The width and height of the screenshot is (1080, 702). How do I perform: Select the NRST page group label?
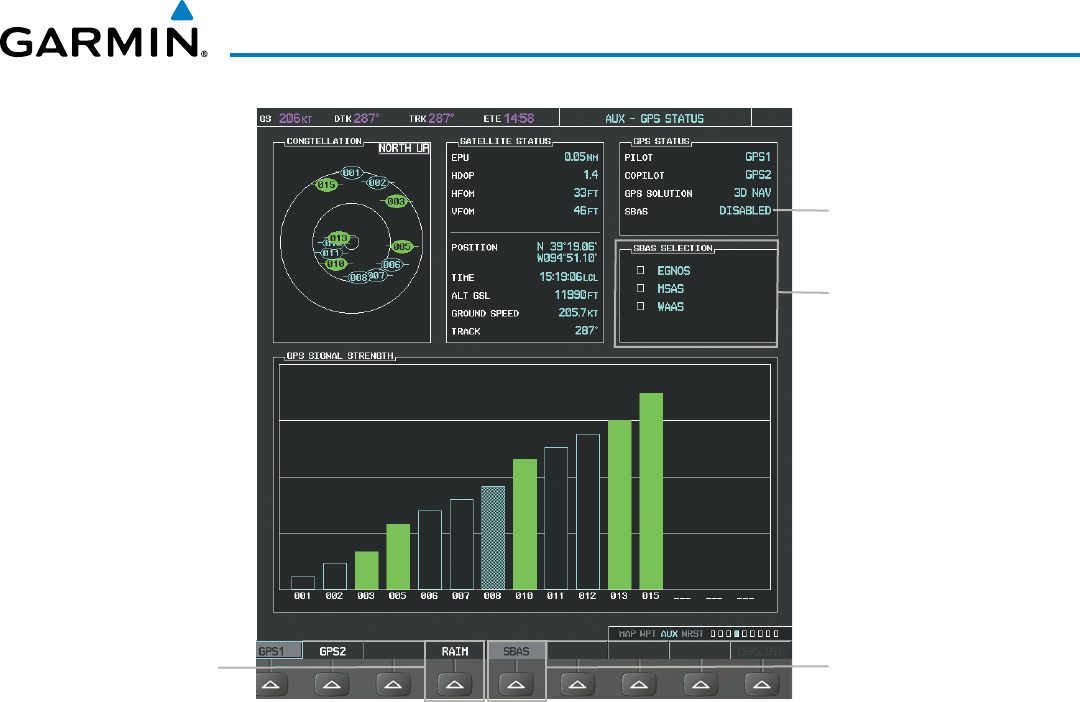(x=692, y=634)
